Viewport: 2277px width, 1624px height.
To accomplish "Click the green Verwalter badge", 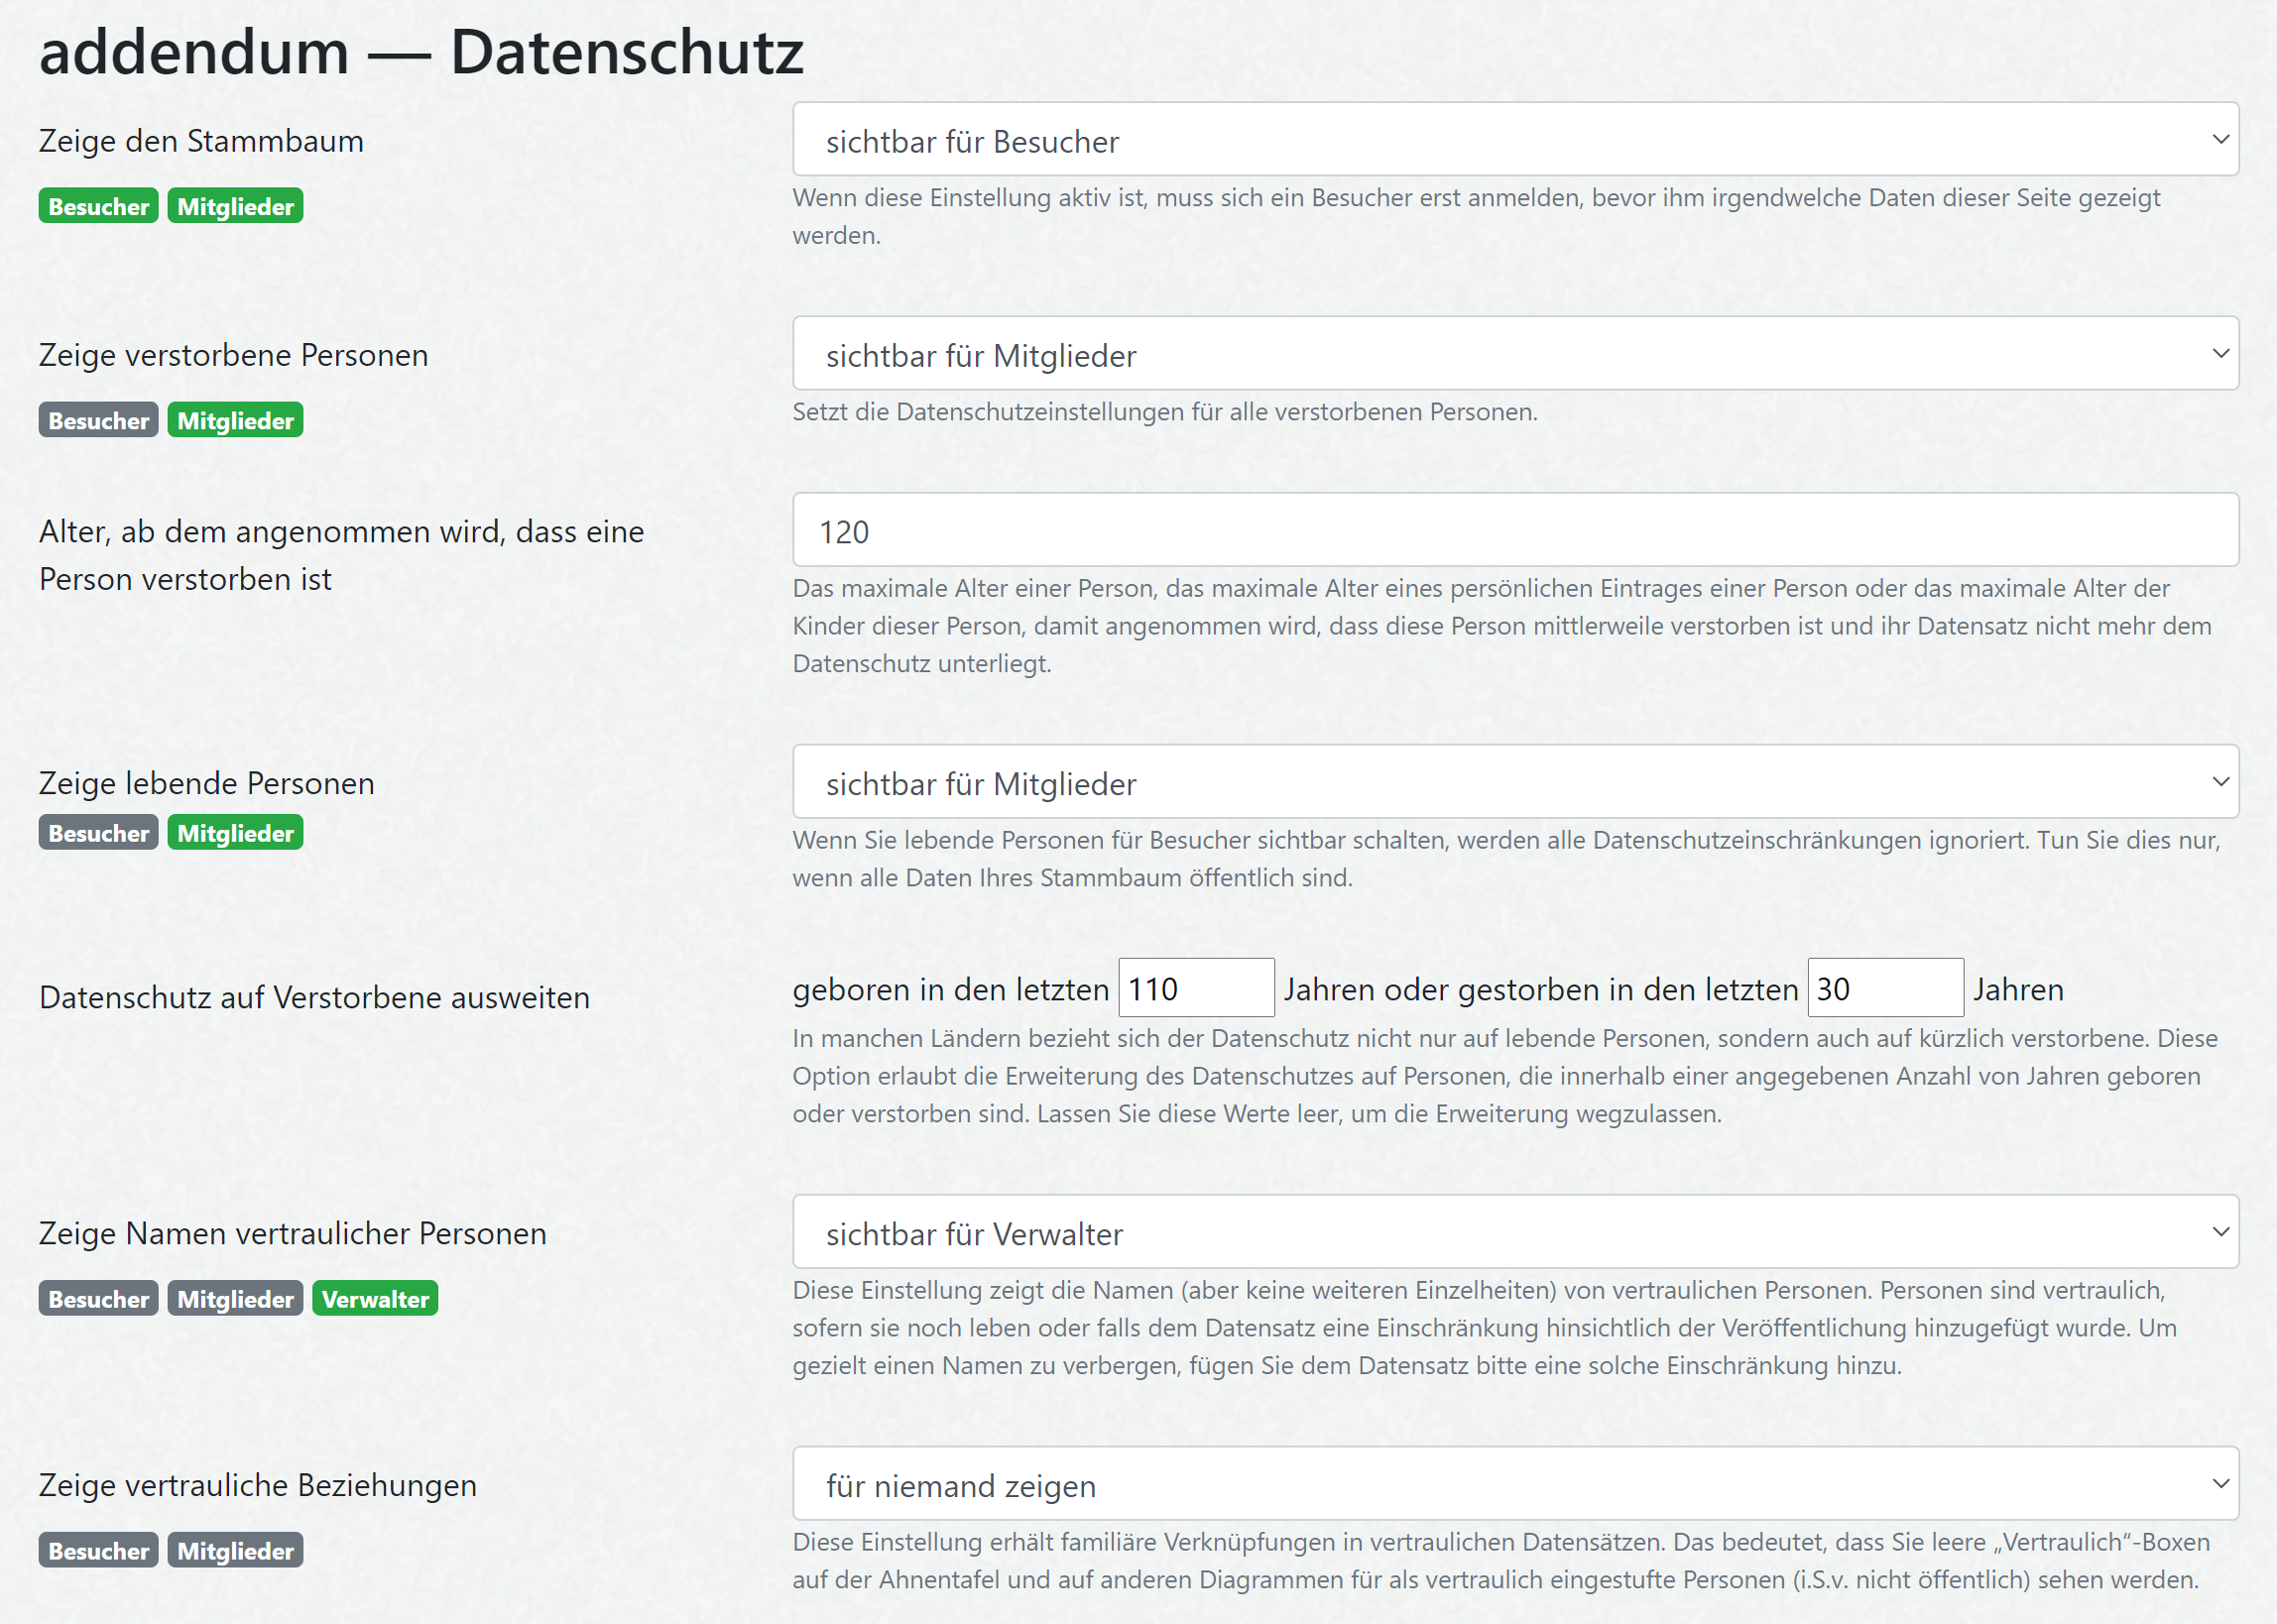I will [x=375, y=1299].
